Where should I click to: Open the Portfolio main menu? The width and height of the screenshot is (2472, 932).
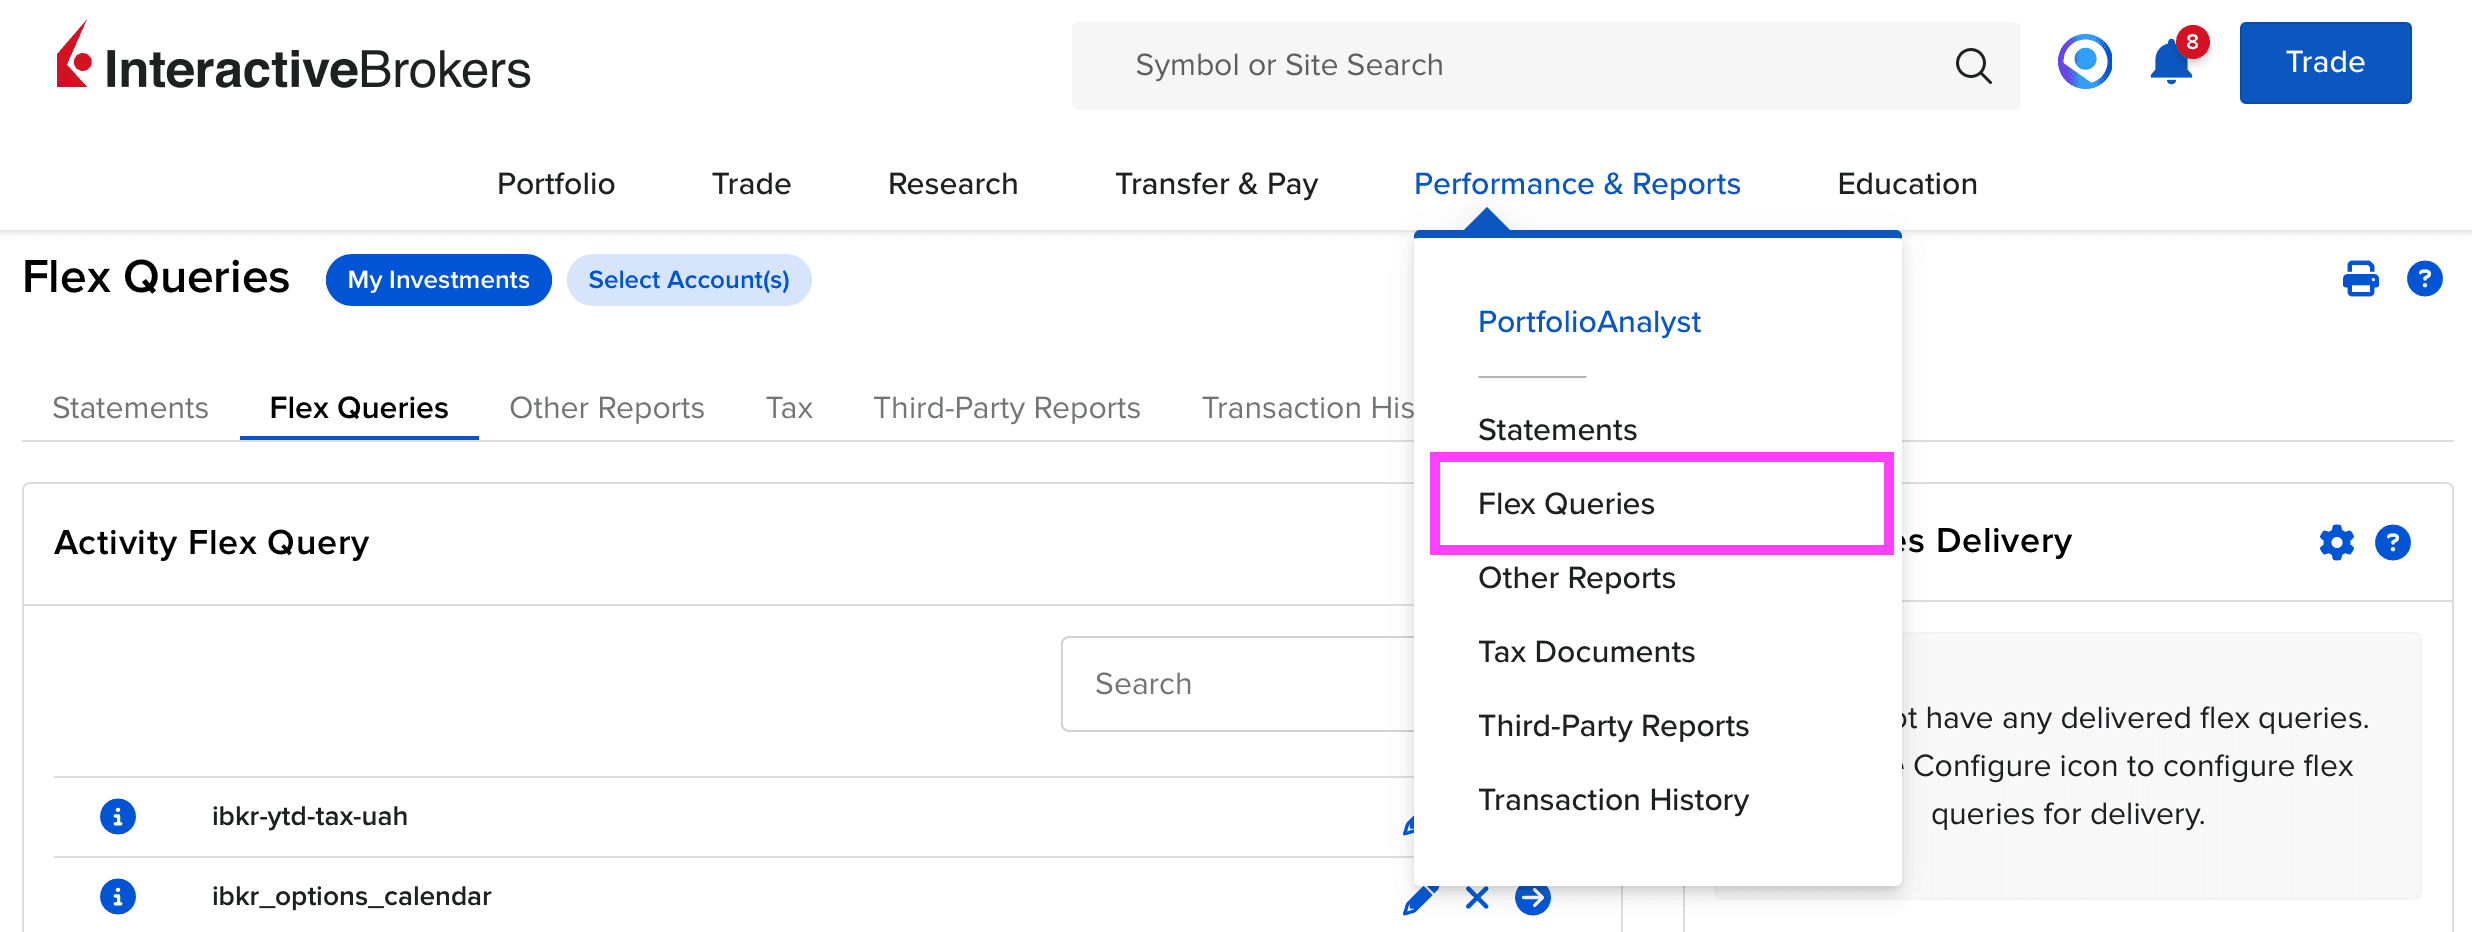556,184
